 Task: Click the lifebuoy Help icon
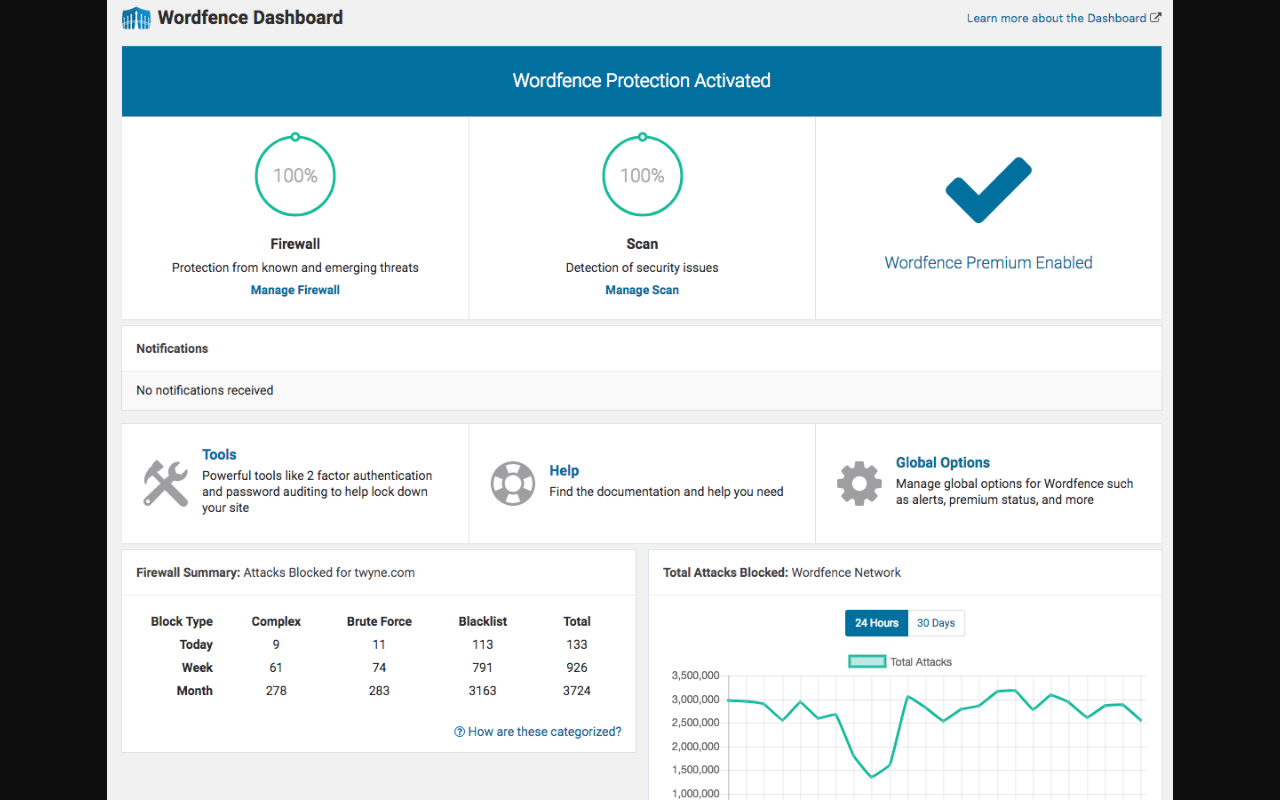click(513, 483)
